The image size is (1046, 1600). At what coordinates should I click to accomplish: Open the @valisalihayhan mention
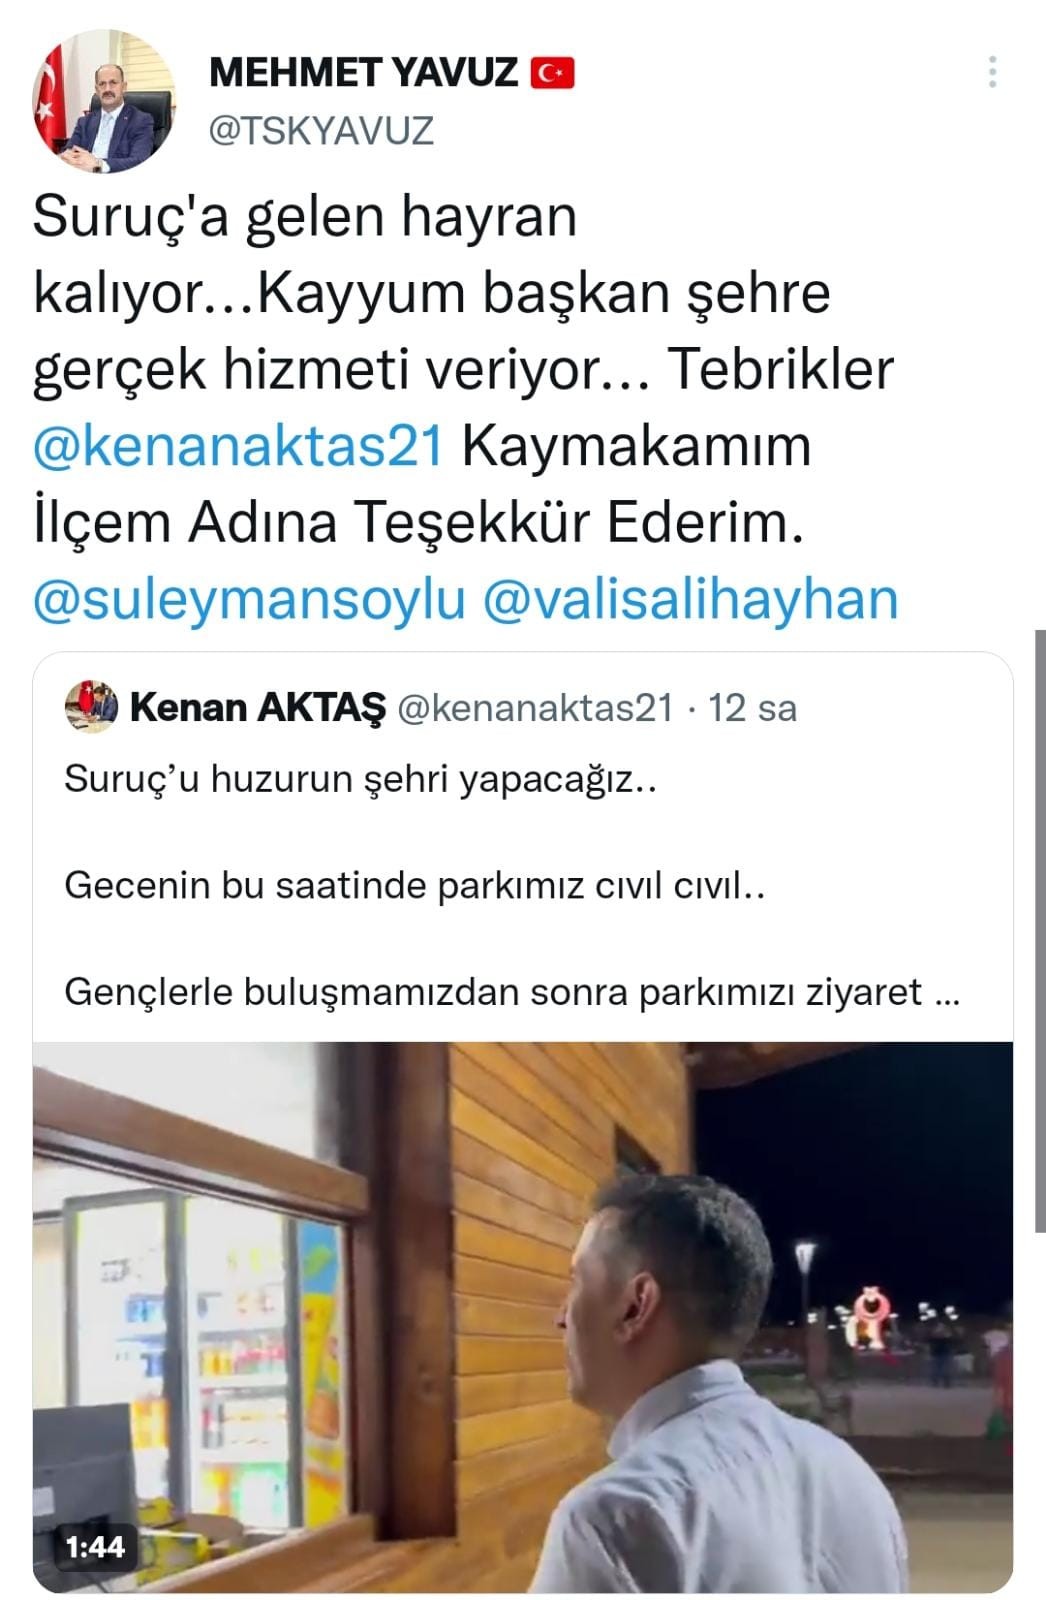[x=690, y=600]
